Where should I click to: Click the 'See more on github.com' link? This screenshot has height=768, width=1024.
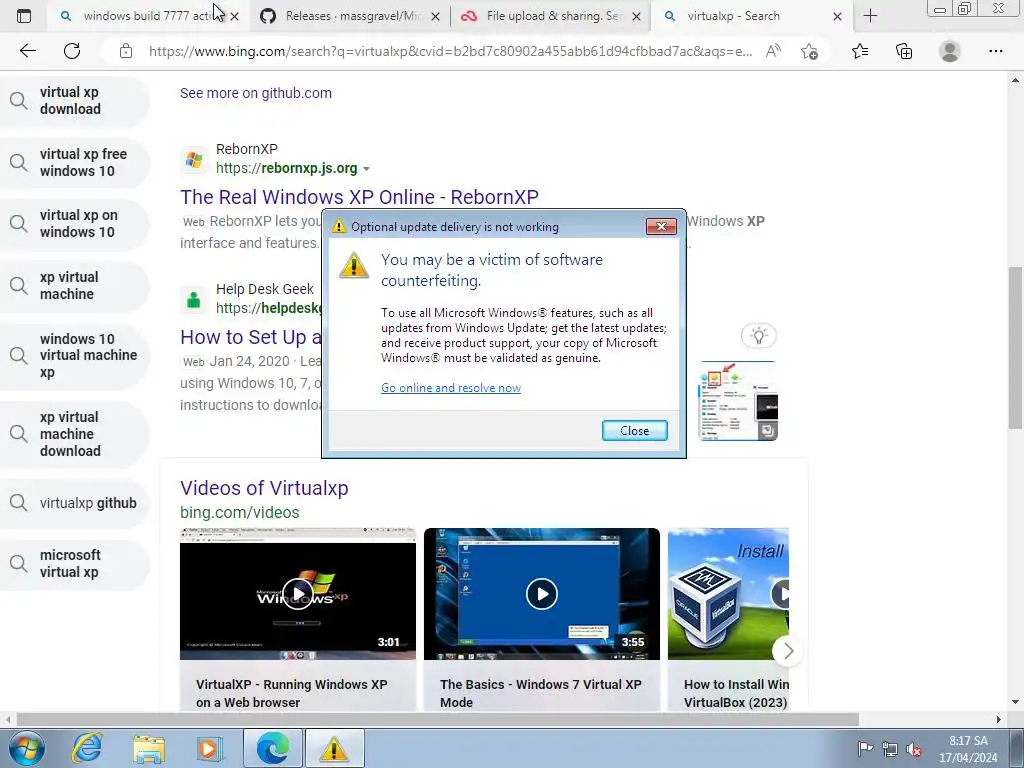pyautogui.click(x=256, y=93)
